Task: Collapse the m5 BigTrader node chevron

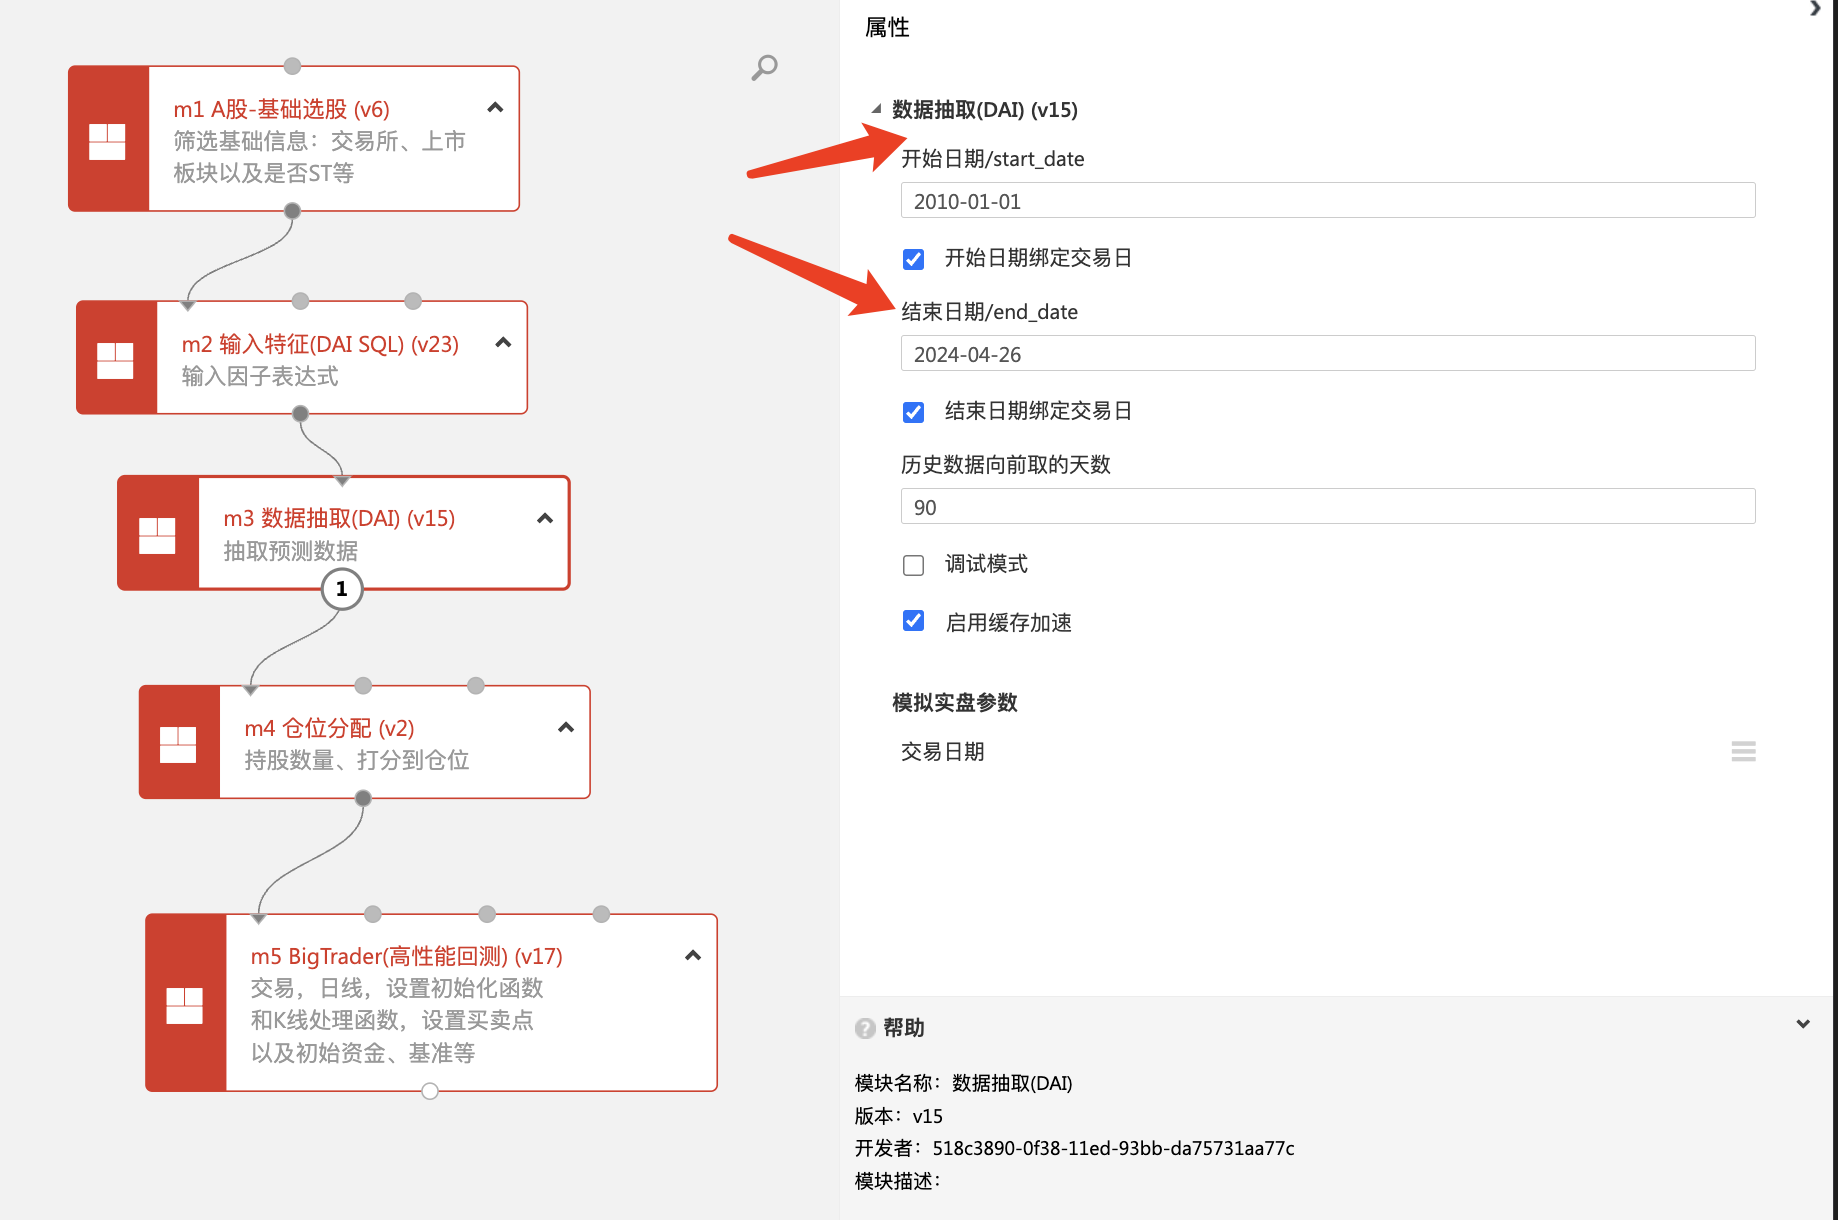Action: [x=692, y=956]
